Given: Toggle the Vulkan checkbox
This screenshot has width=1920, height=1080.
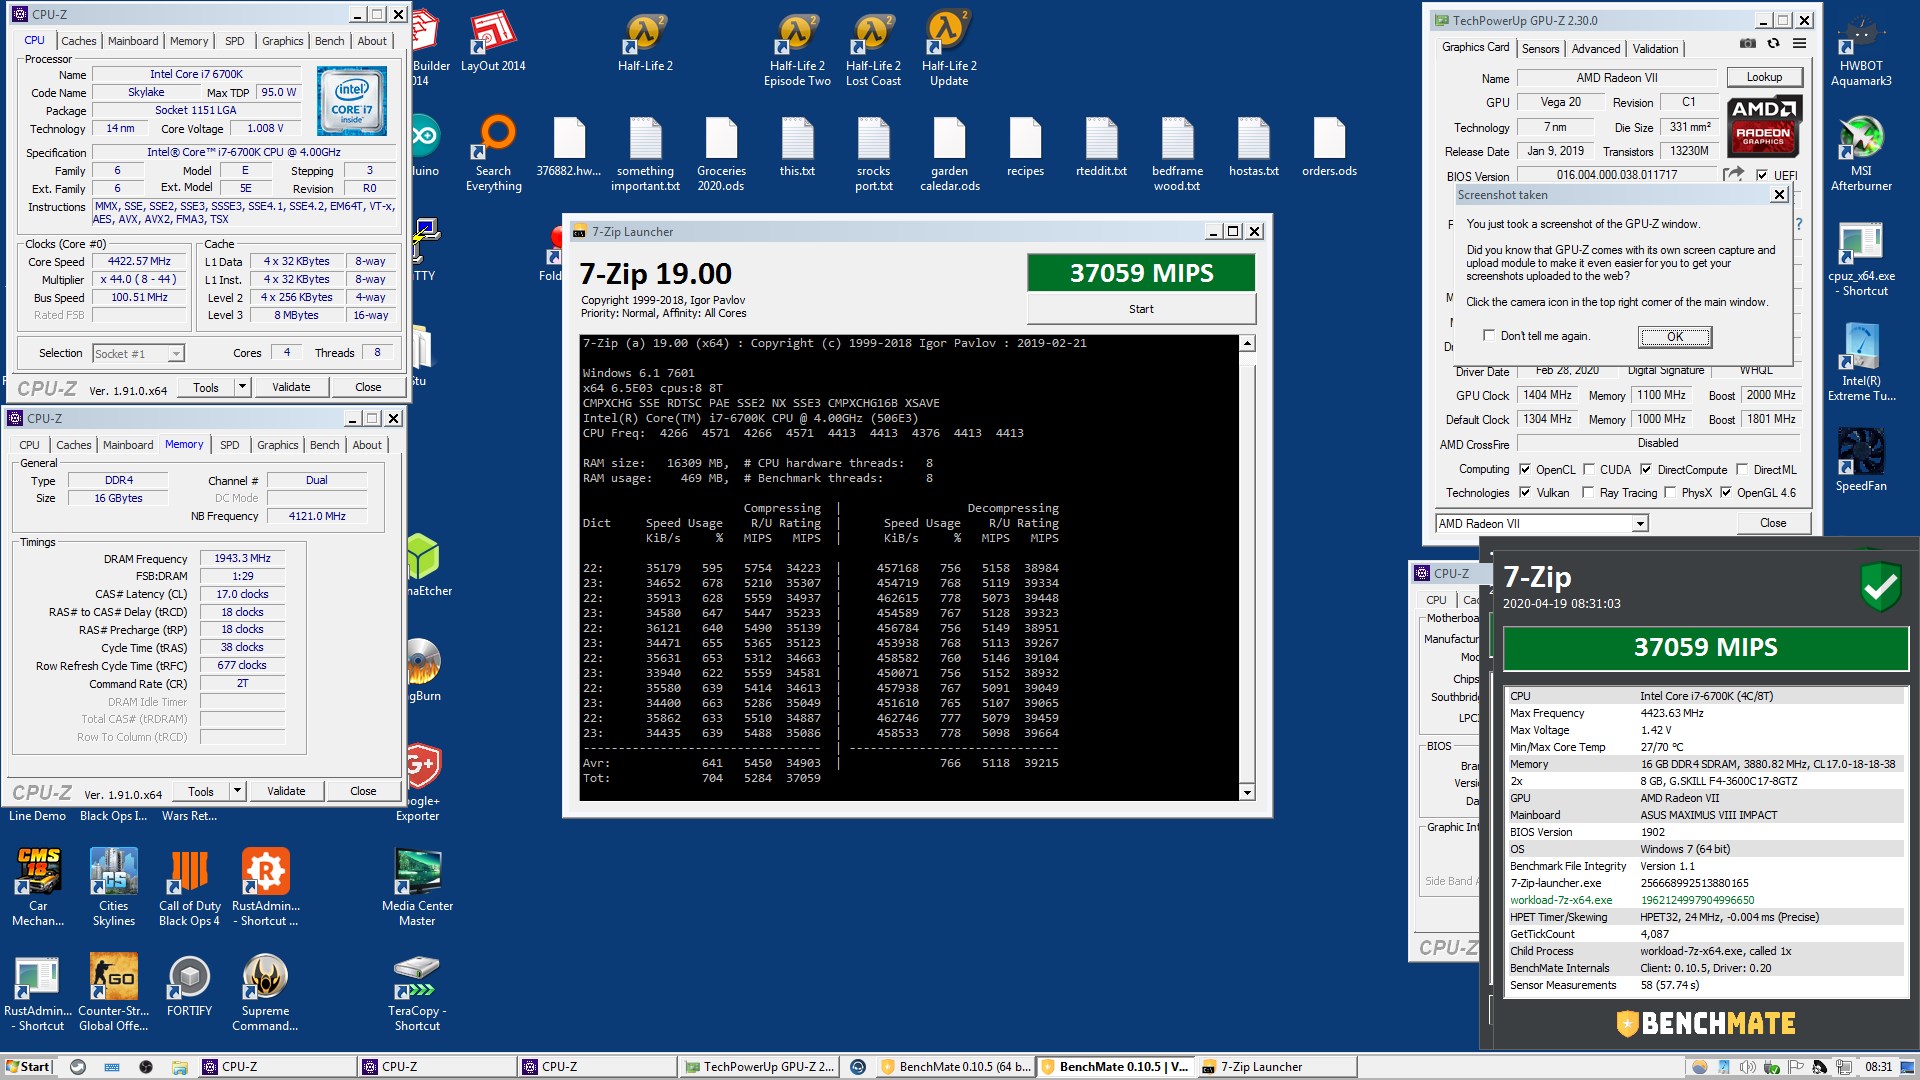Looking at the screenshot, I should [x=1525, y=493].
